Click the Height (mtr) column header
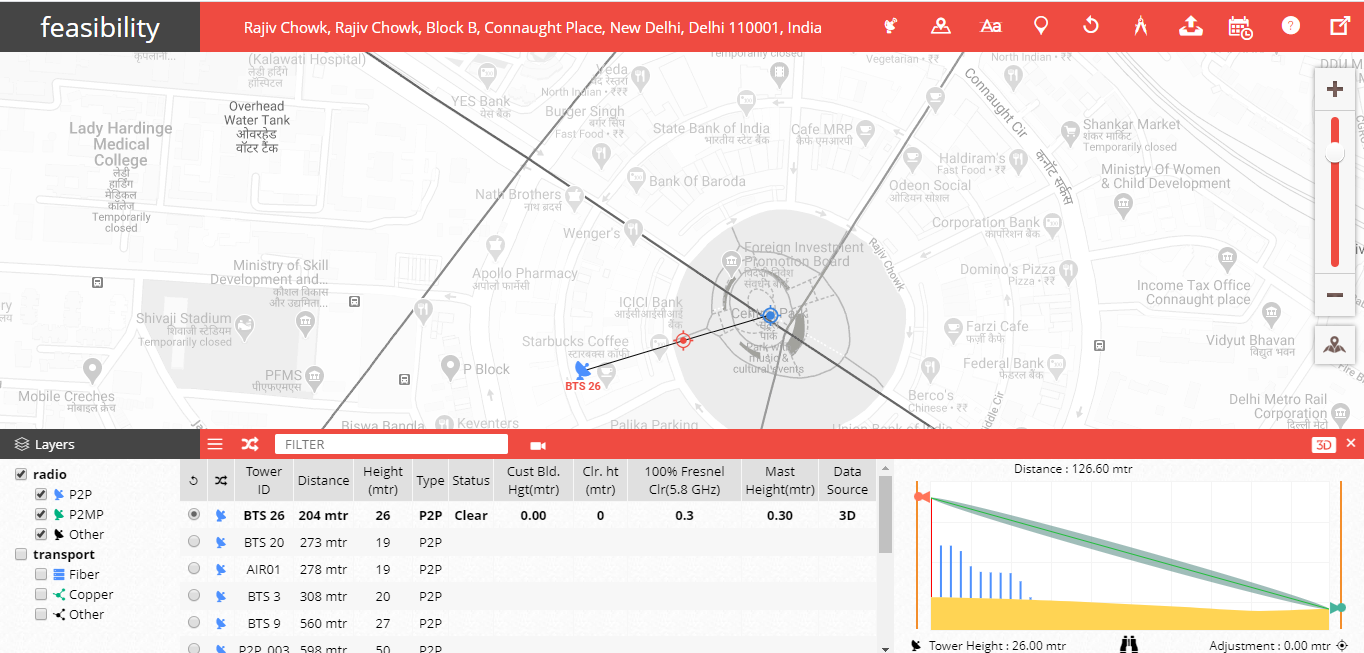This screenshot has width=1364, height=653. coord(383,480)
